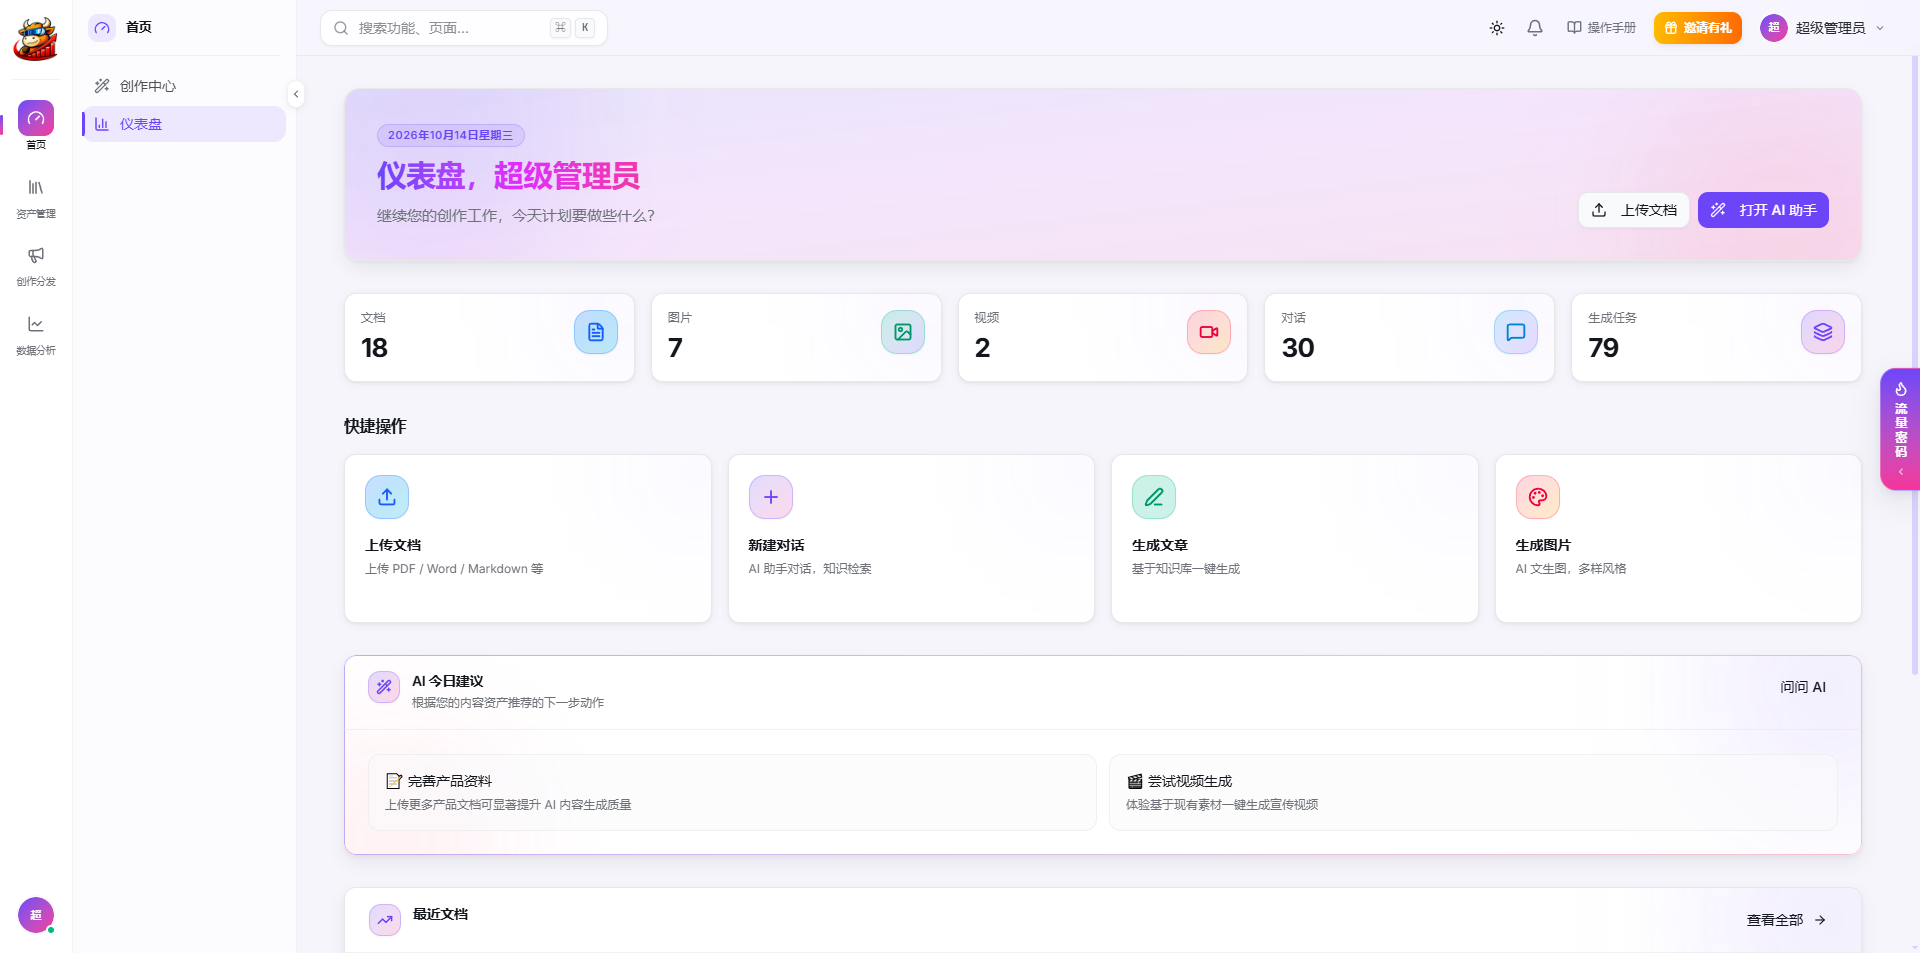The width and height of the screenshot is (1920, 953).
Task: Focus the 搜索功能、页面 search field
Action: 463,28
